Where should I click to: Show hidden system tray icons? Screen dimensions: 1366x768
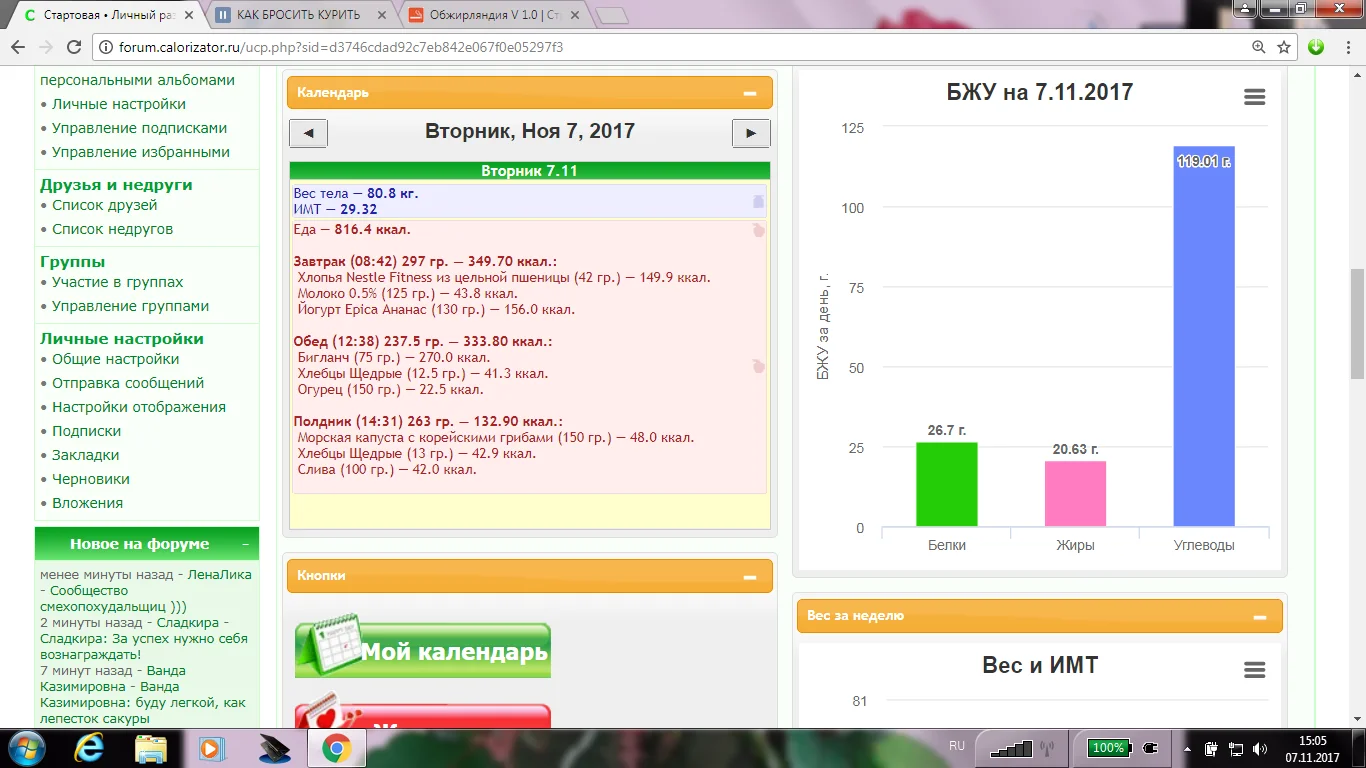1187,748
